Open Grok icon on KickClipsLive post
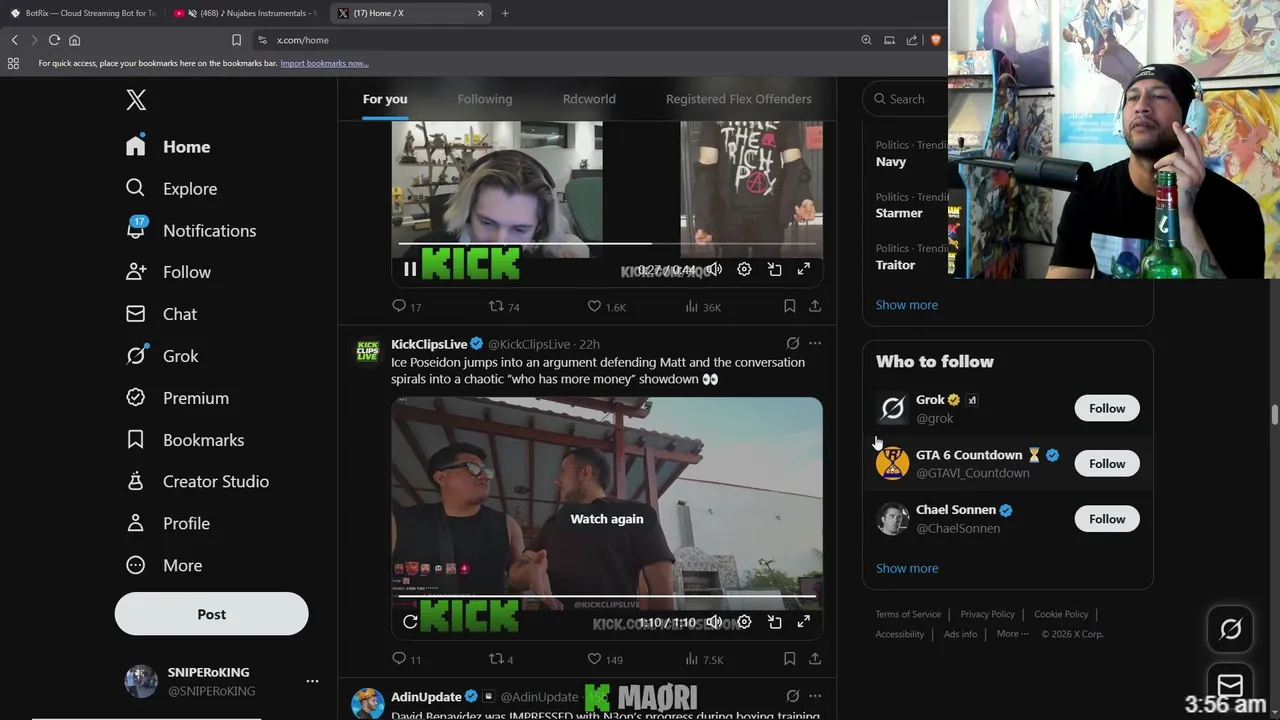 tap(792, 343)
